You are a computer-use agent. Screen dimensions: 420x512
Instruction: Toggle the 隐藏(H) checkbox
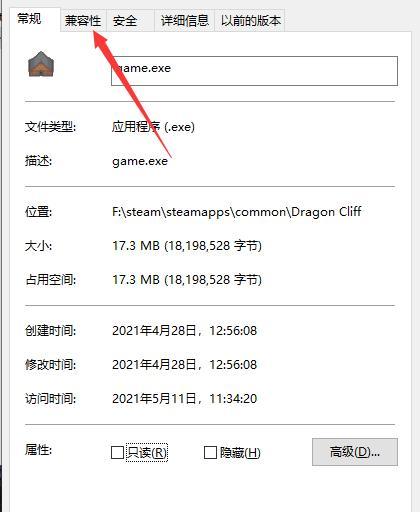(210, 453)
